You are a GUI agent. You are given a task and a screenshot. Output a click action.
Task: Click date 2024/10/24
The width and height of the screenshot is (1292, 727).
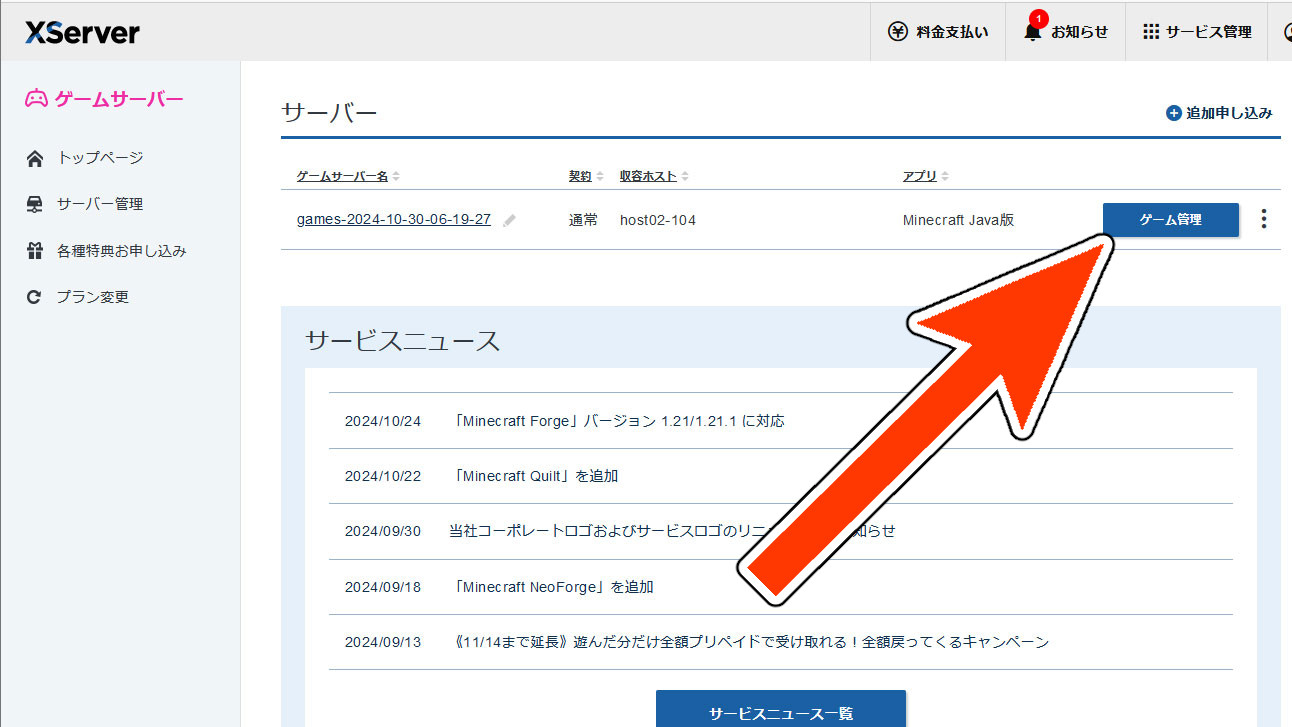(383, 421)
